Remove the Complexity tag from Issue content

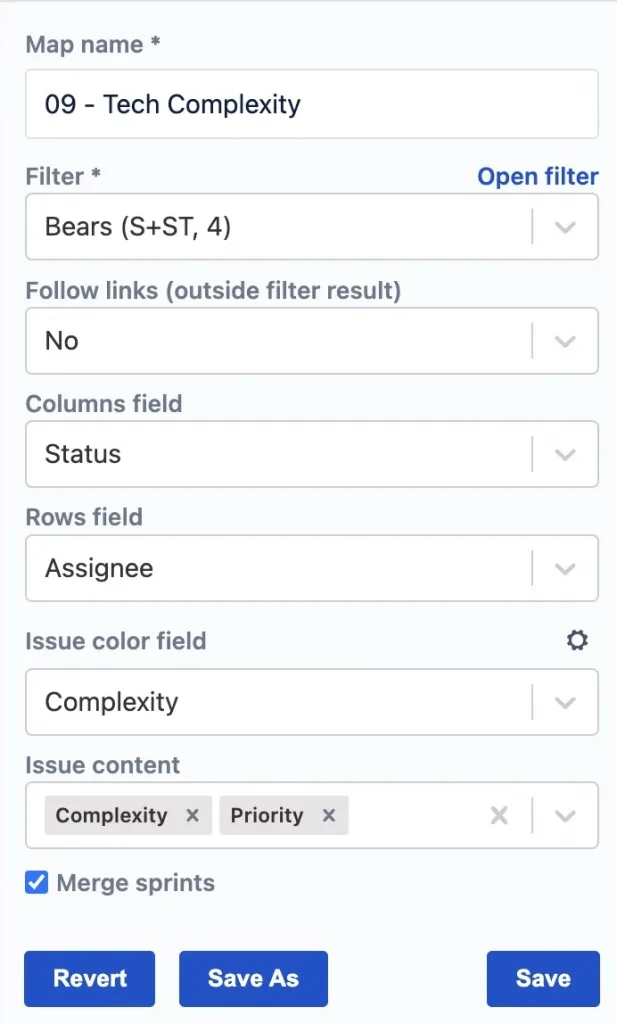[x=192, y=815]
